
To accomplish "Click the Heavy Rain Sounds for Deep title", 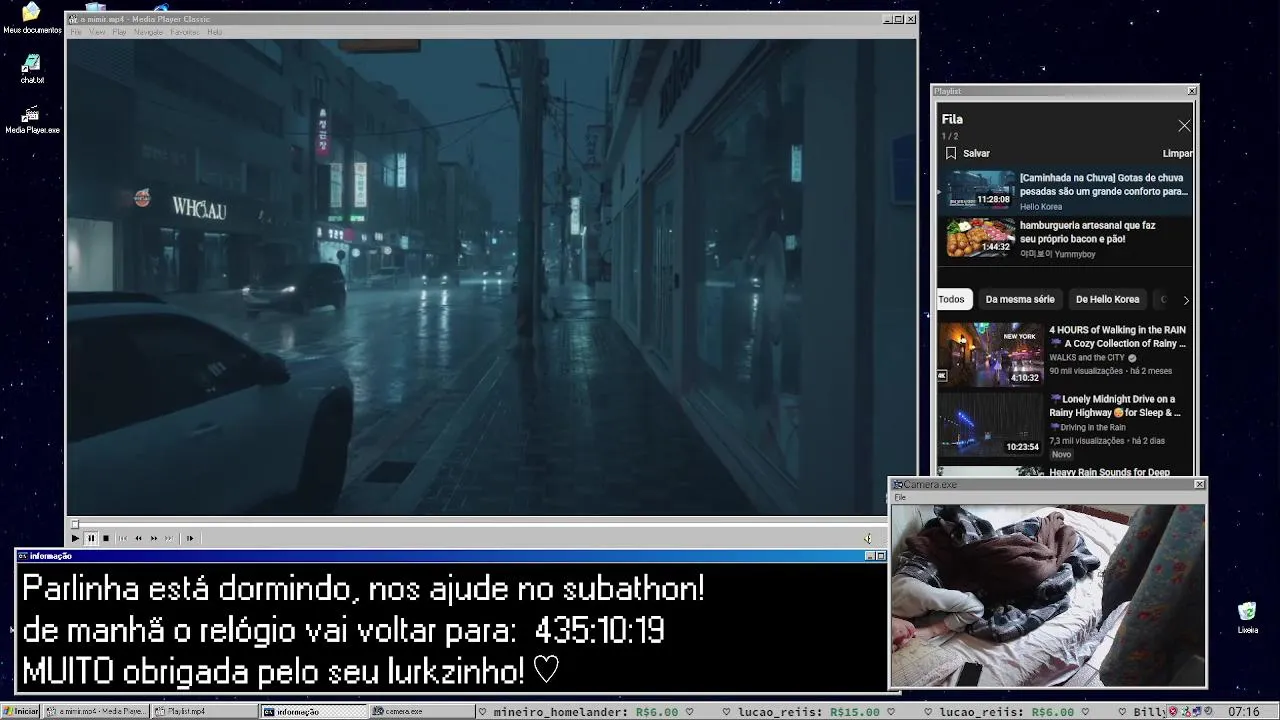I will click(x=1109, y=472).
